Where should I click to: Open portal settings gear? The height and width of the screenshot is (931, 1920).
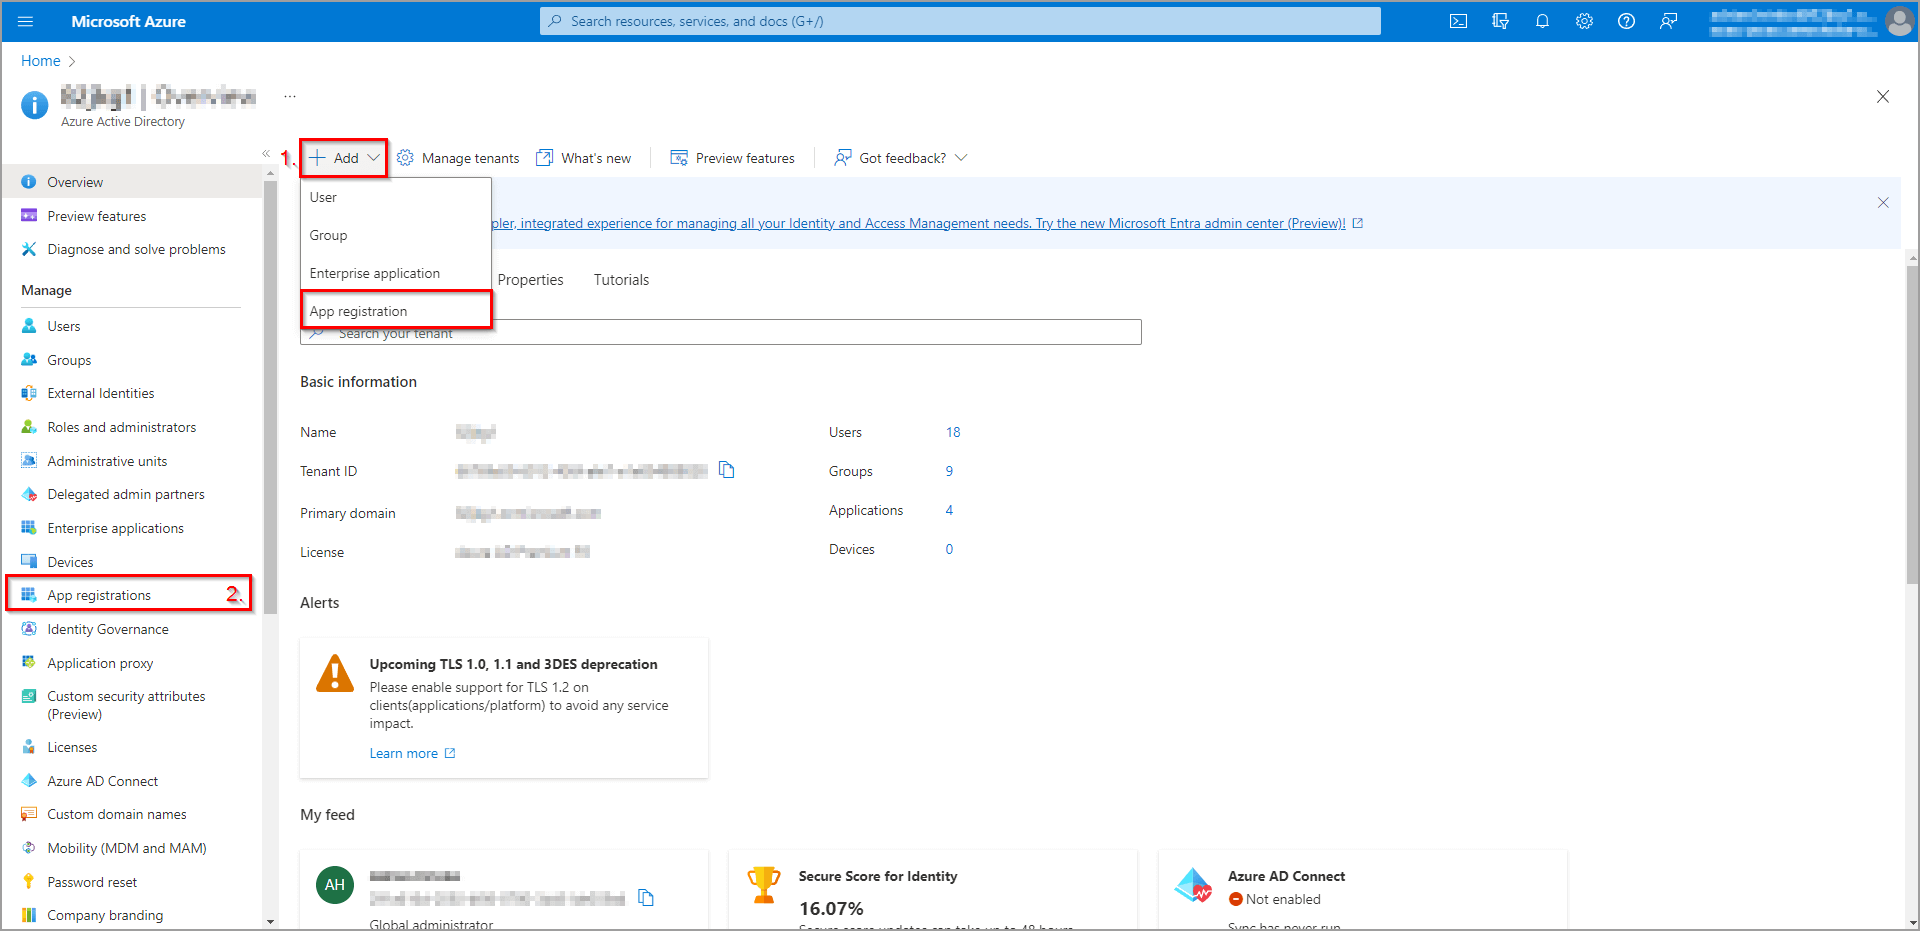pos(1584,21)
